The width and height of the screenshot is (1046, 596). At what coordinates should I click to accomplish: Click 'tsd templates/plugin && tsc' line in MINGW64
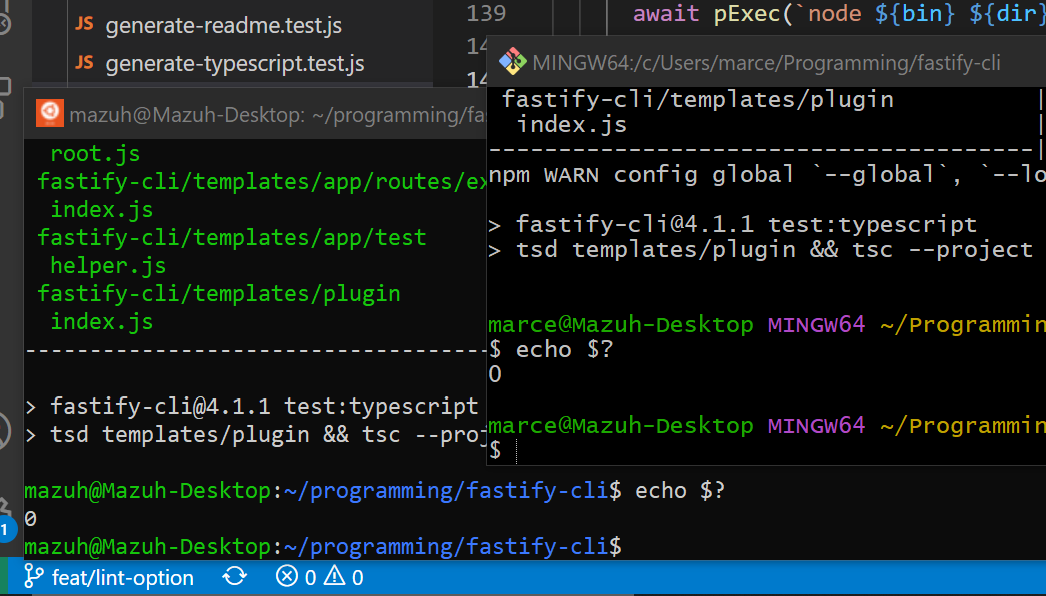point(760,250)
